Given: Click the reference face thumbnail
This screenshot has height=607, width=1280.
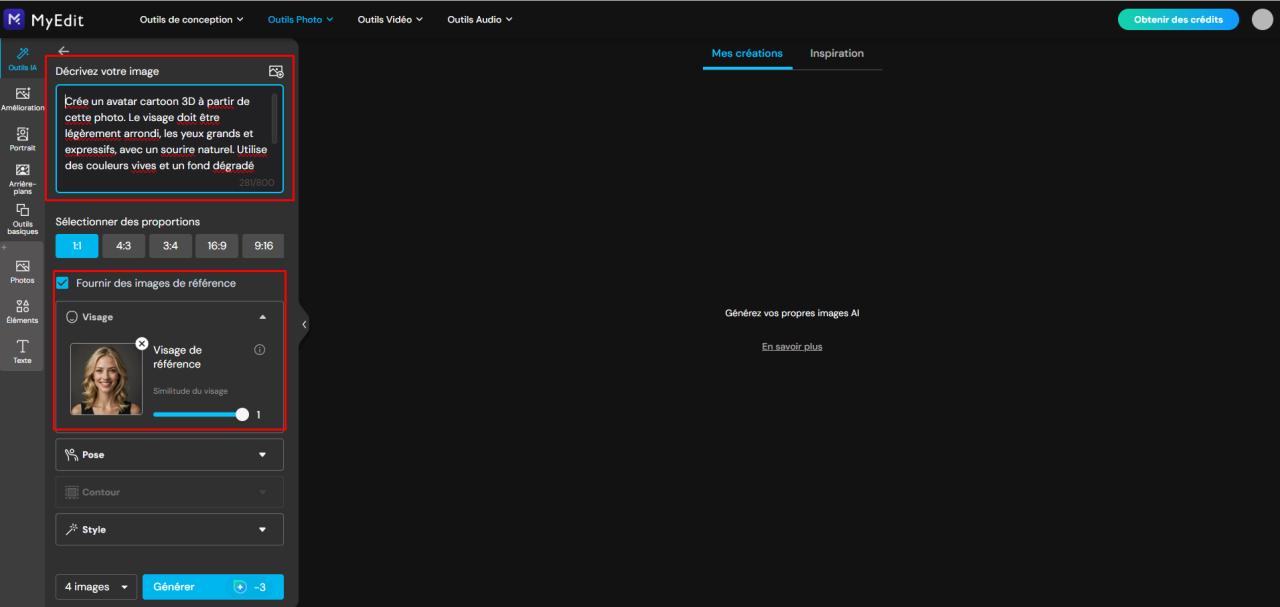Looking at the screenshot, I should coord(106,379).
